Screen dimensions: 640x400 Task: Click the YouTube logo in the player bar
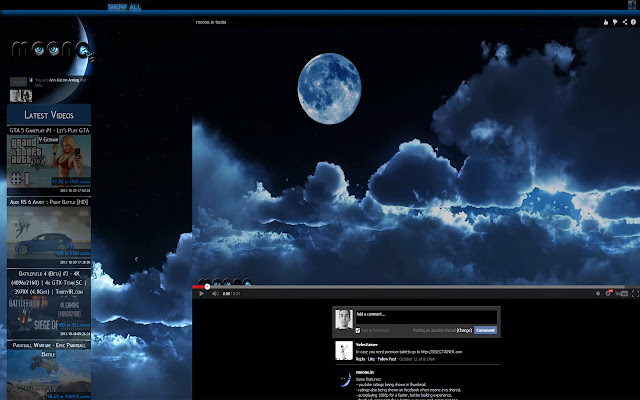click(x=622, y=293)
